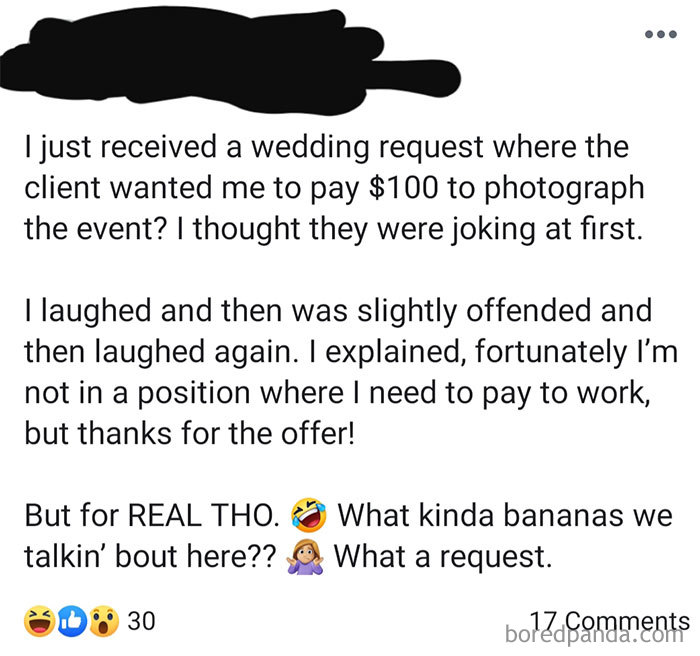Open the list of 30 reactions
Image resolution: width=700 pixels, height=656 pixels.
(x=142, y=620)
